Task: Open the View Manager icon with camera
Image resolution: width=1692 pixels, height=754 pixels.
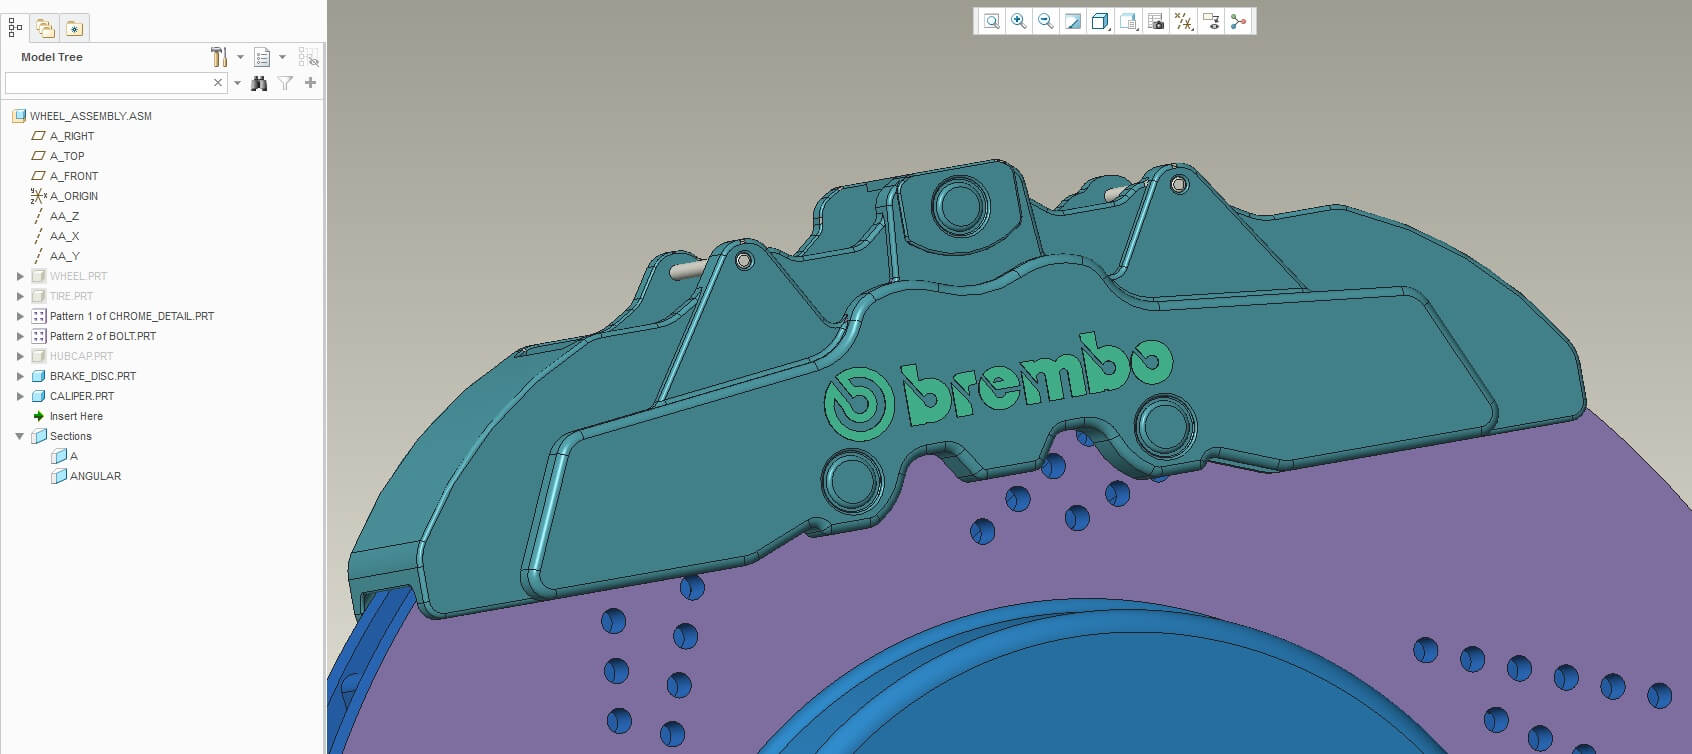Action: tap(1156, 21)
